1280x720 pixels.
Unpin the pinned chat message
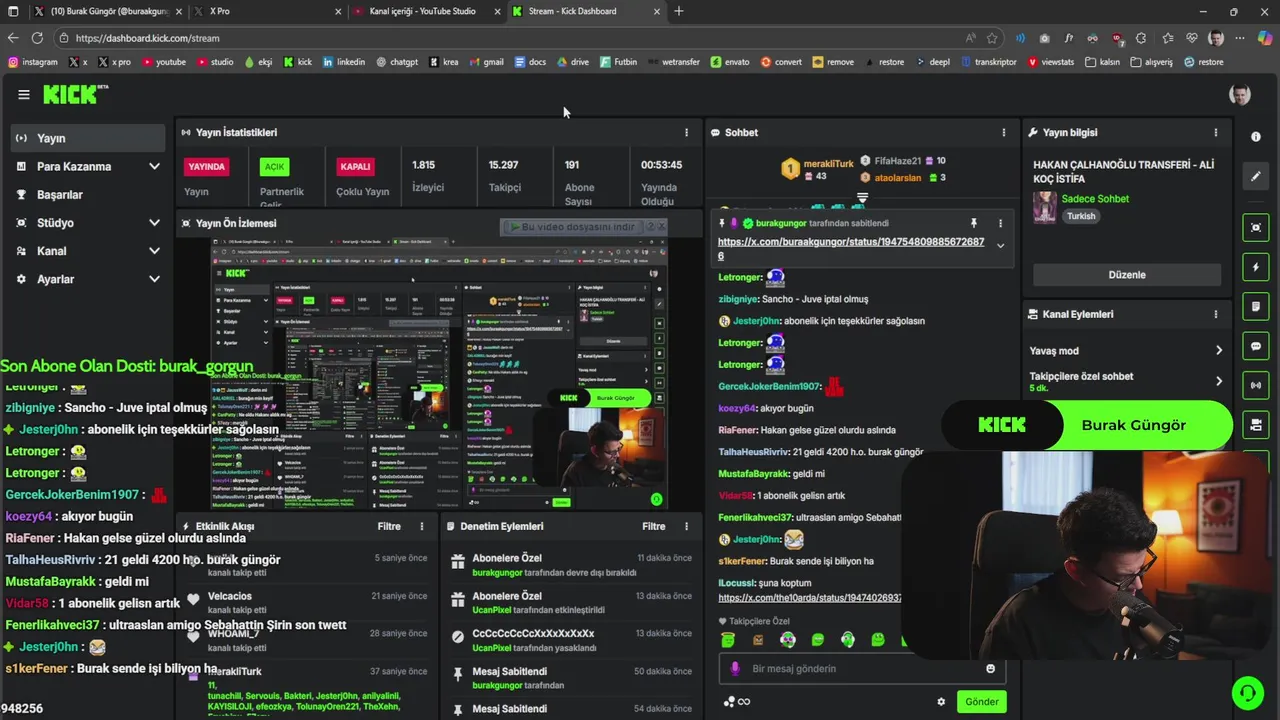point(973,223)
